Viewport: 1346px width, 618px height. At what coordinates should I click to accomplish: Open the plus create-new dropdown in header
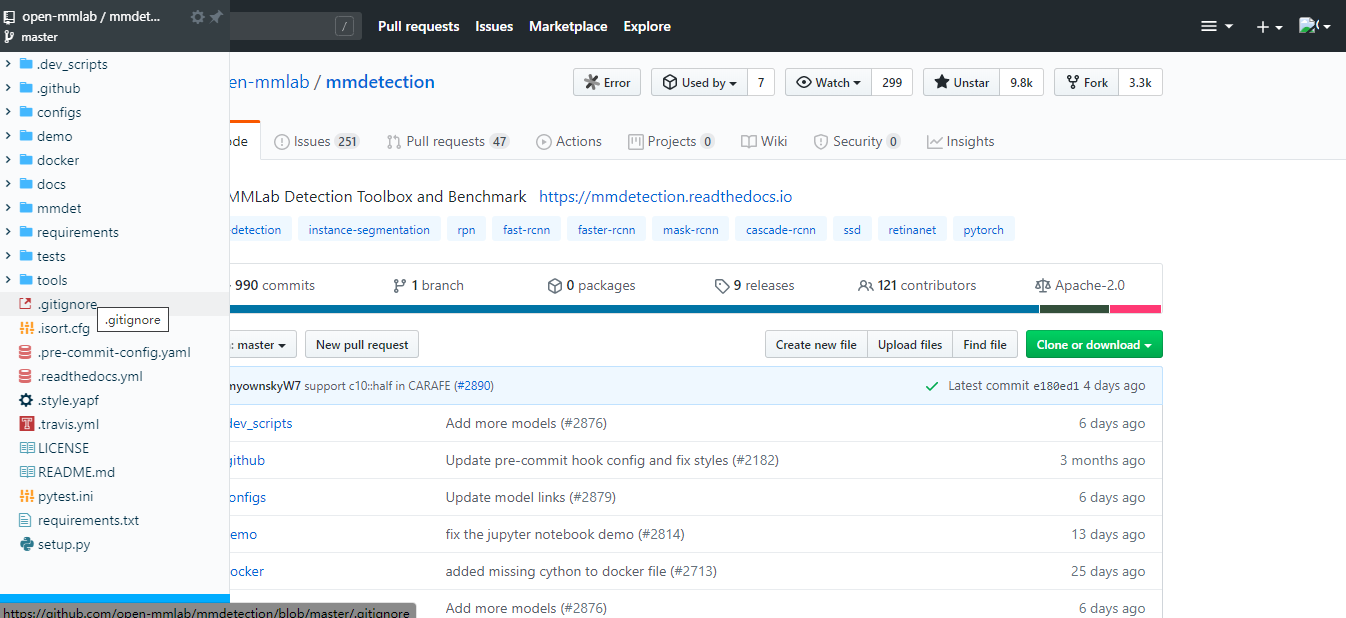(1269, 27)
